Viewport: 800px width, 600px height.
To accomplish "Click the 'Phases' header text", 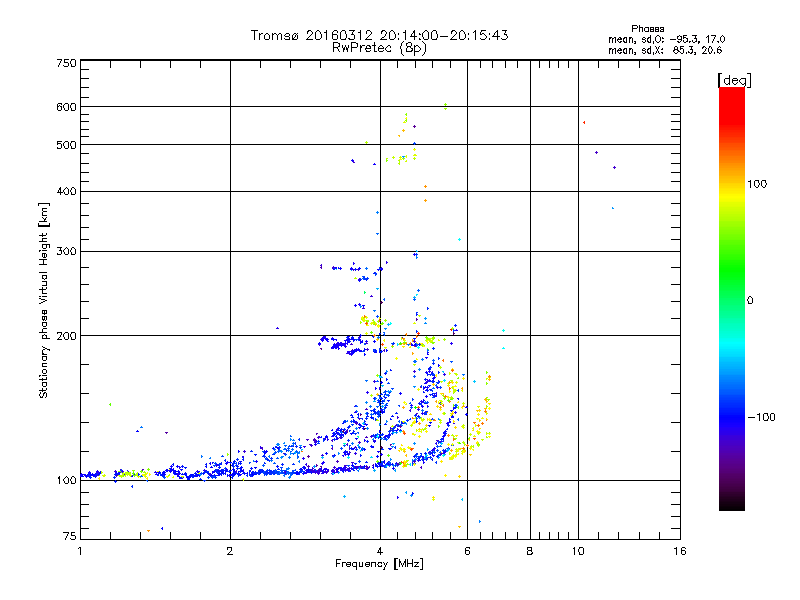I will click(x=647, y=29).
